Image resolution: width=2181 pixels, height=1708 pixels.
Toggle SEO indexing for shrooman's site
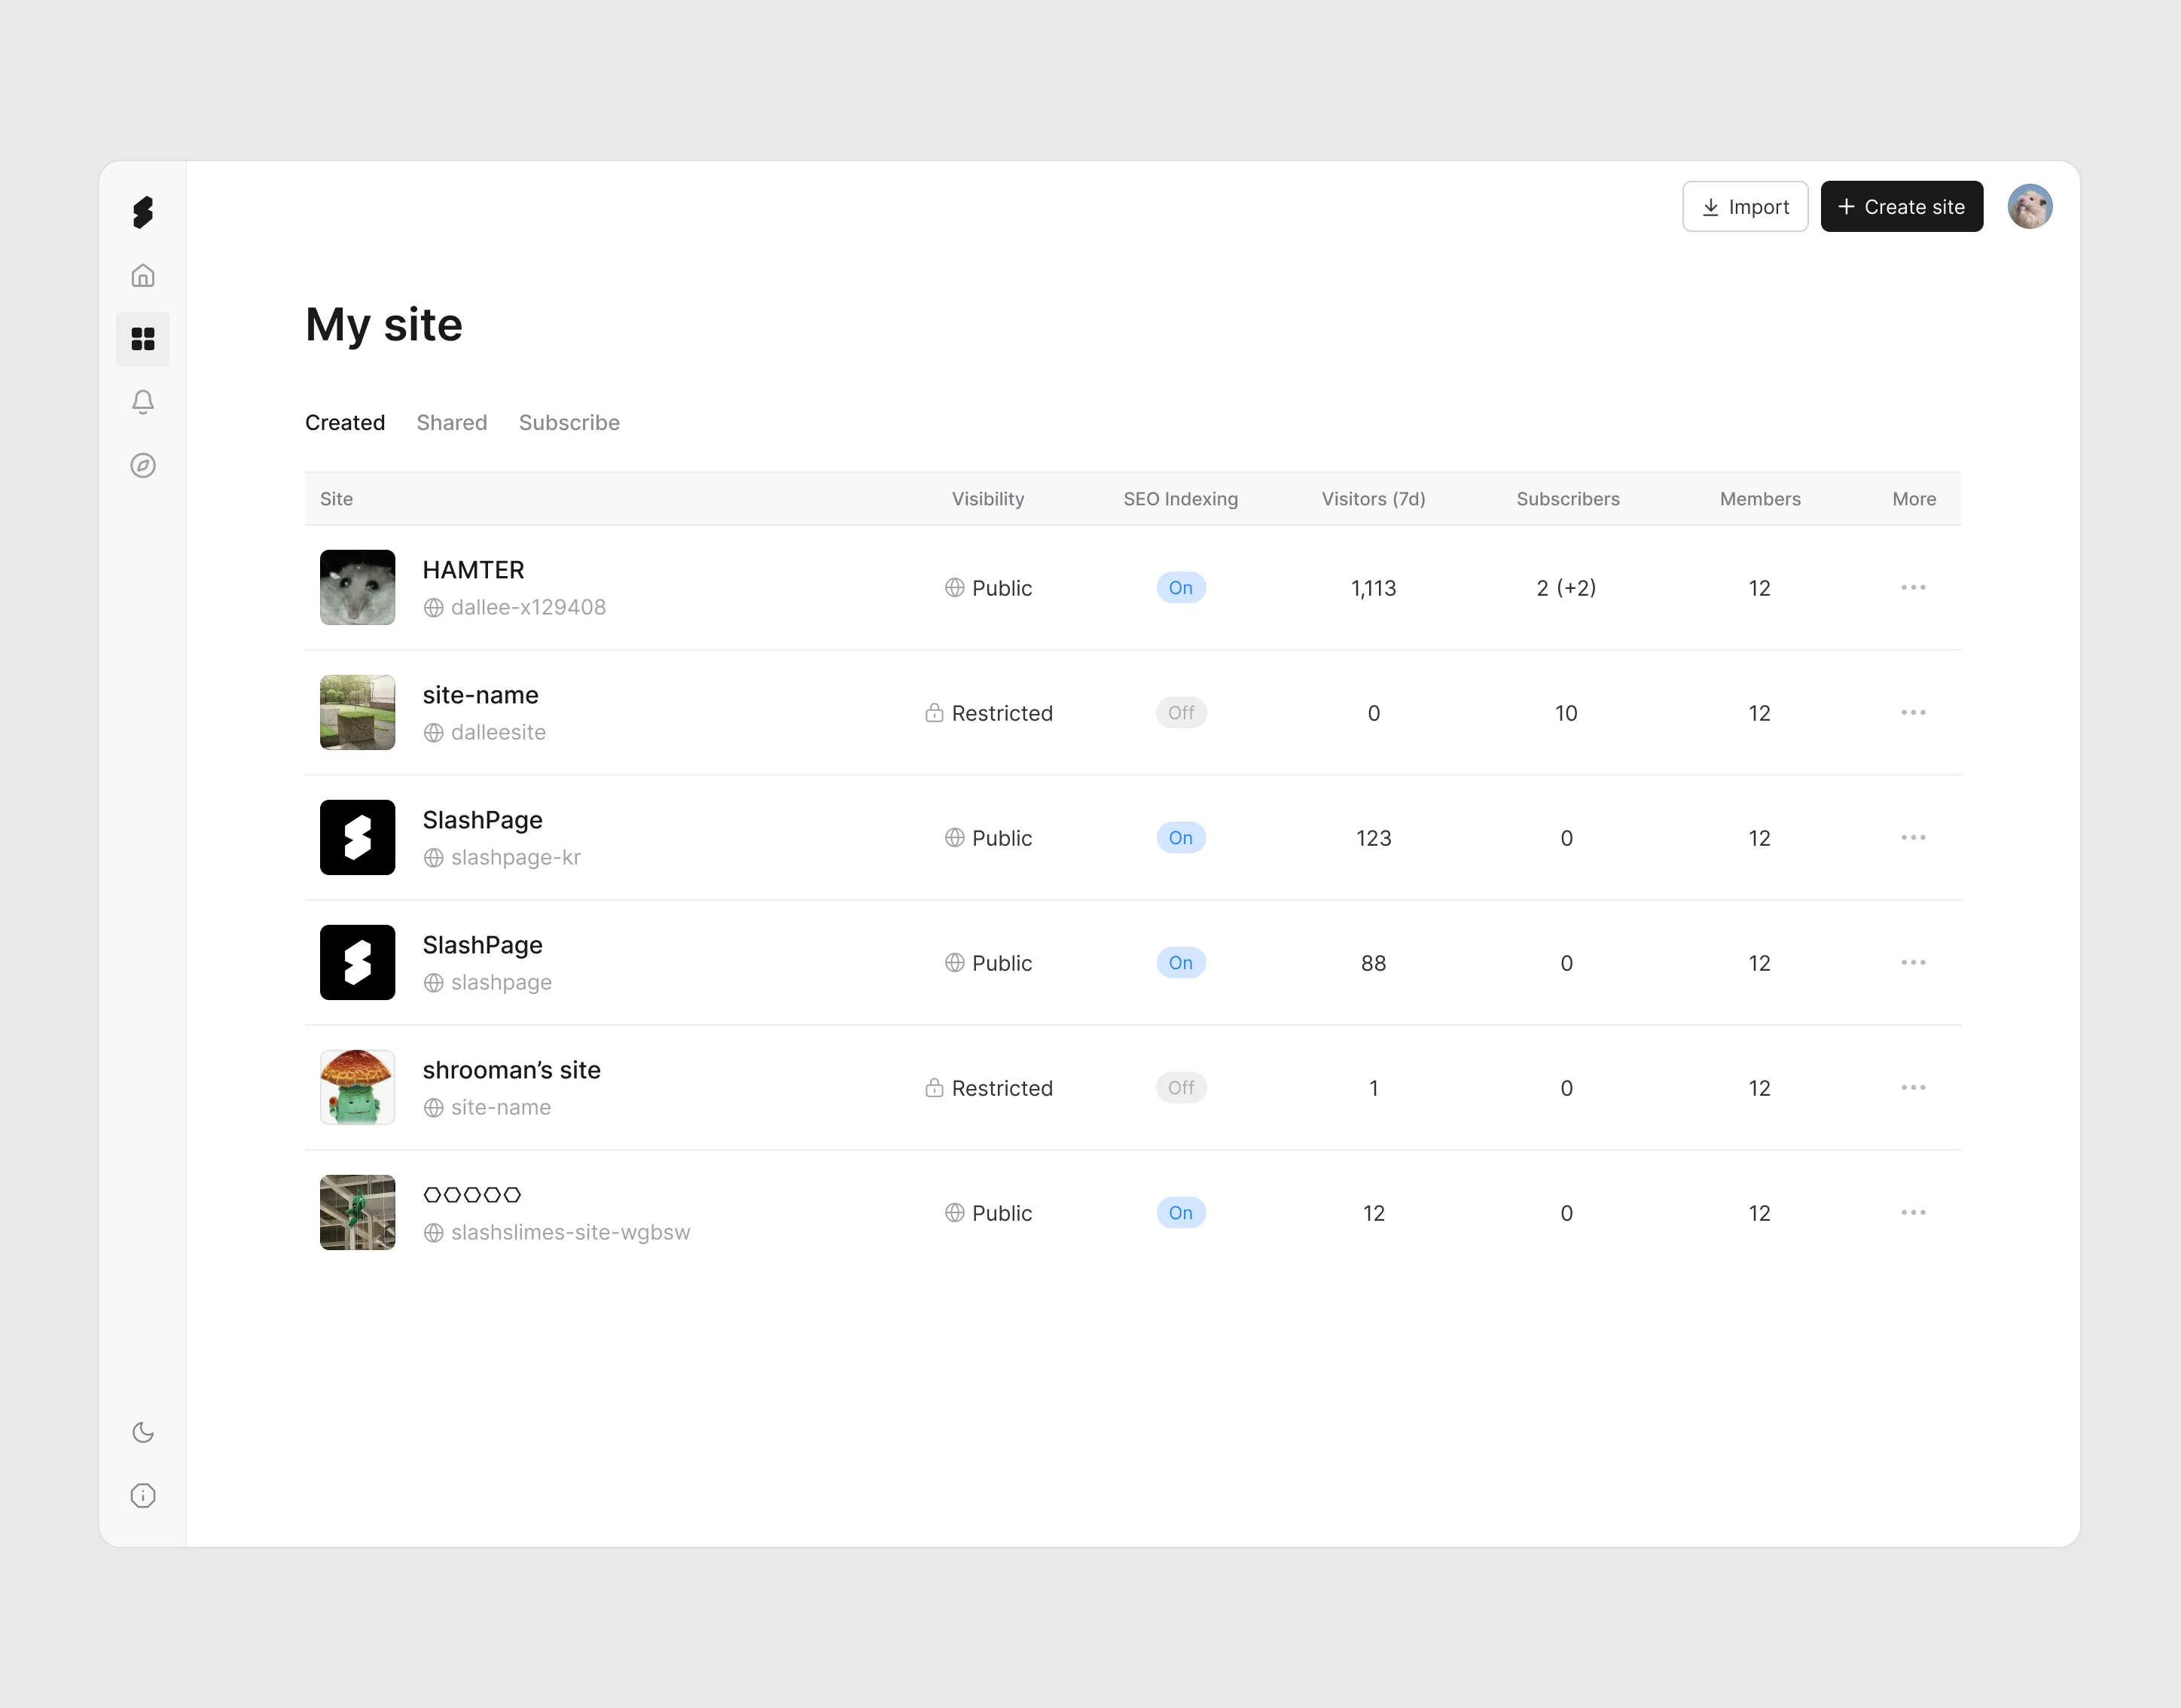[x=1180, y=1088]
